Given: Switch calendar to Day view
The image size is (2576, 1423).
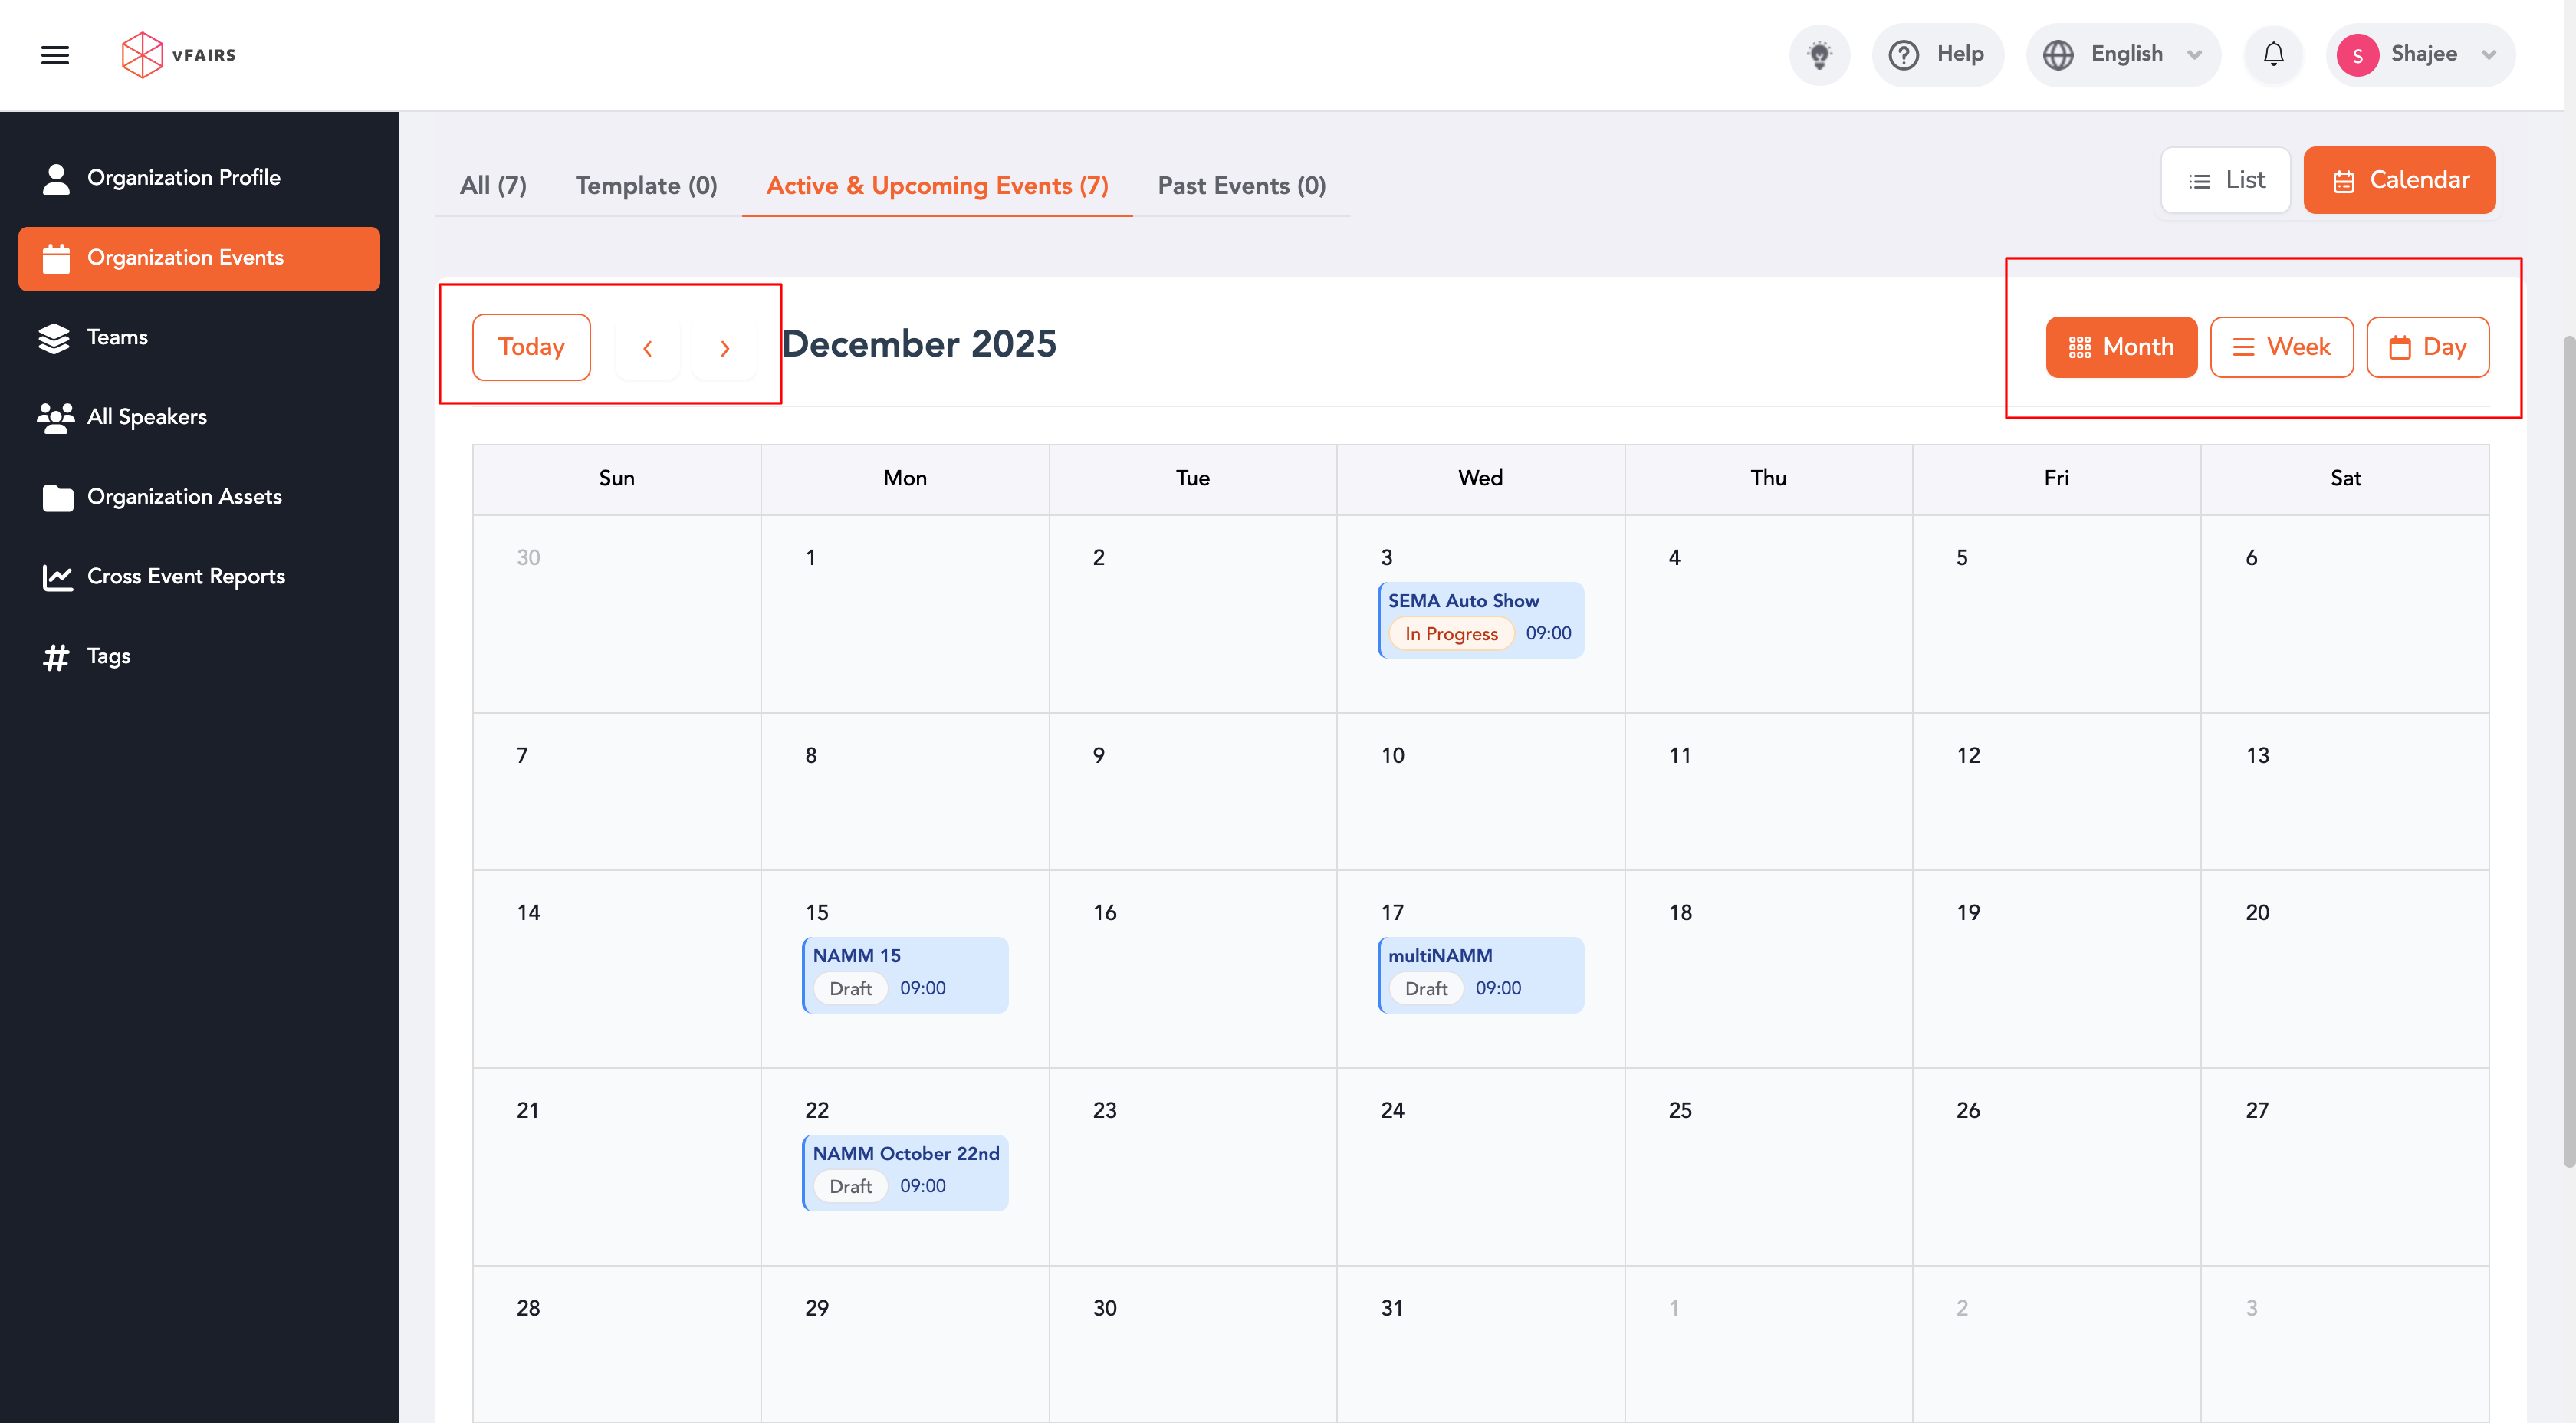Looking at the screenshot, I should (x=2427, y=347).
